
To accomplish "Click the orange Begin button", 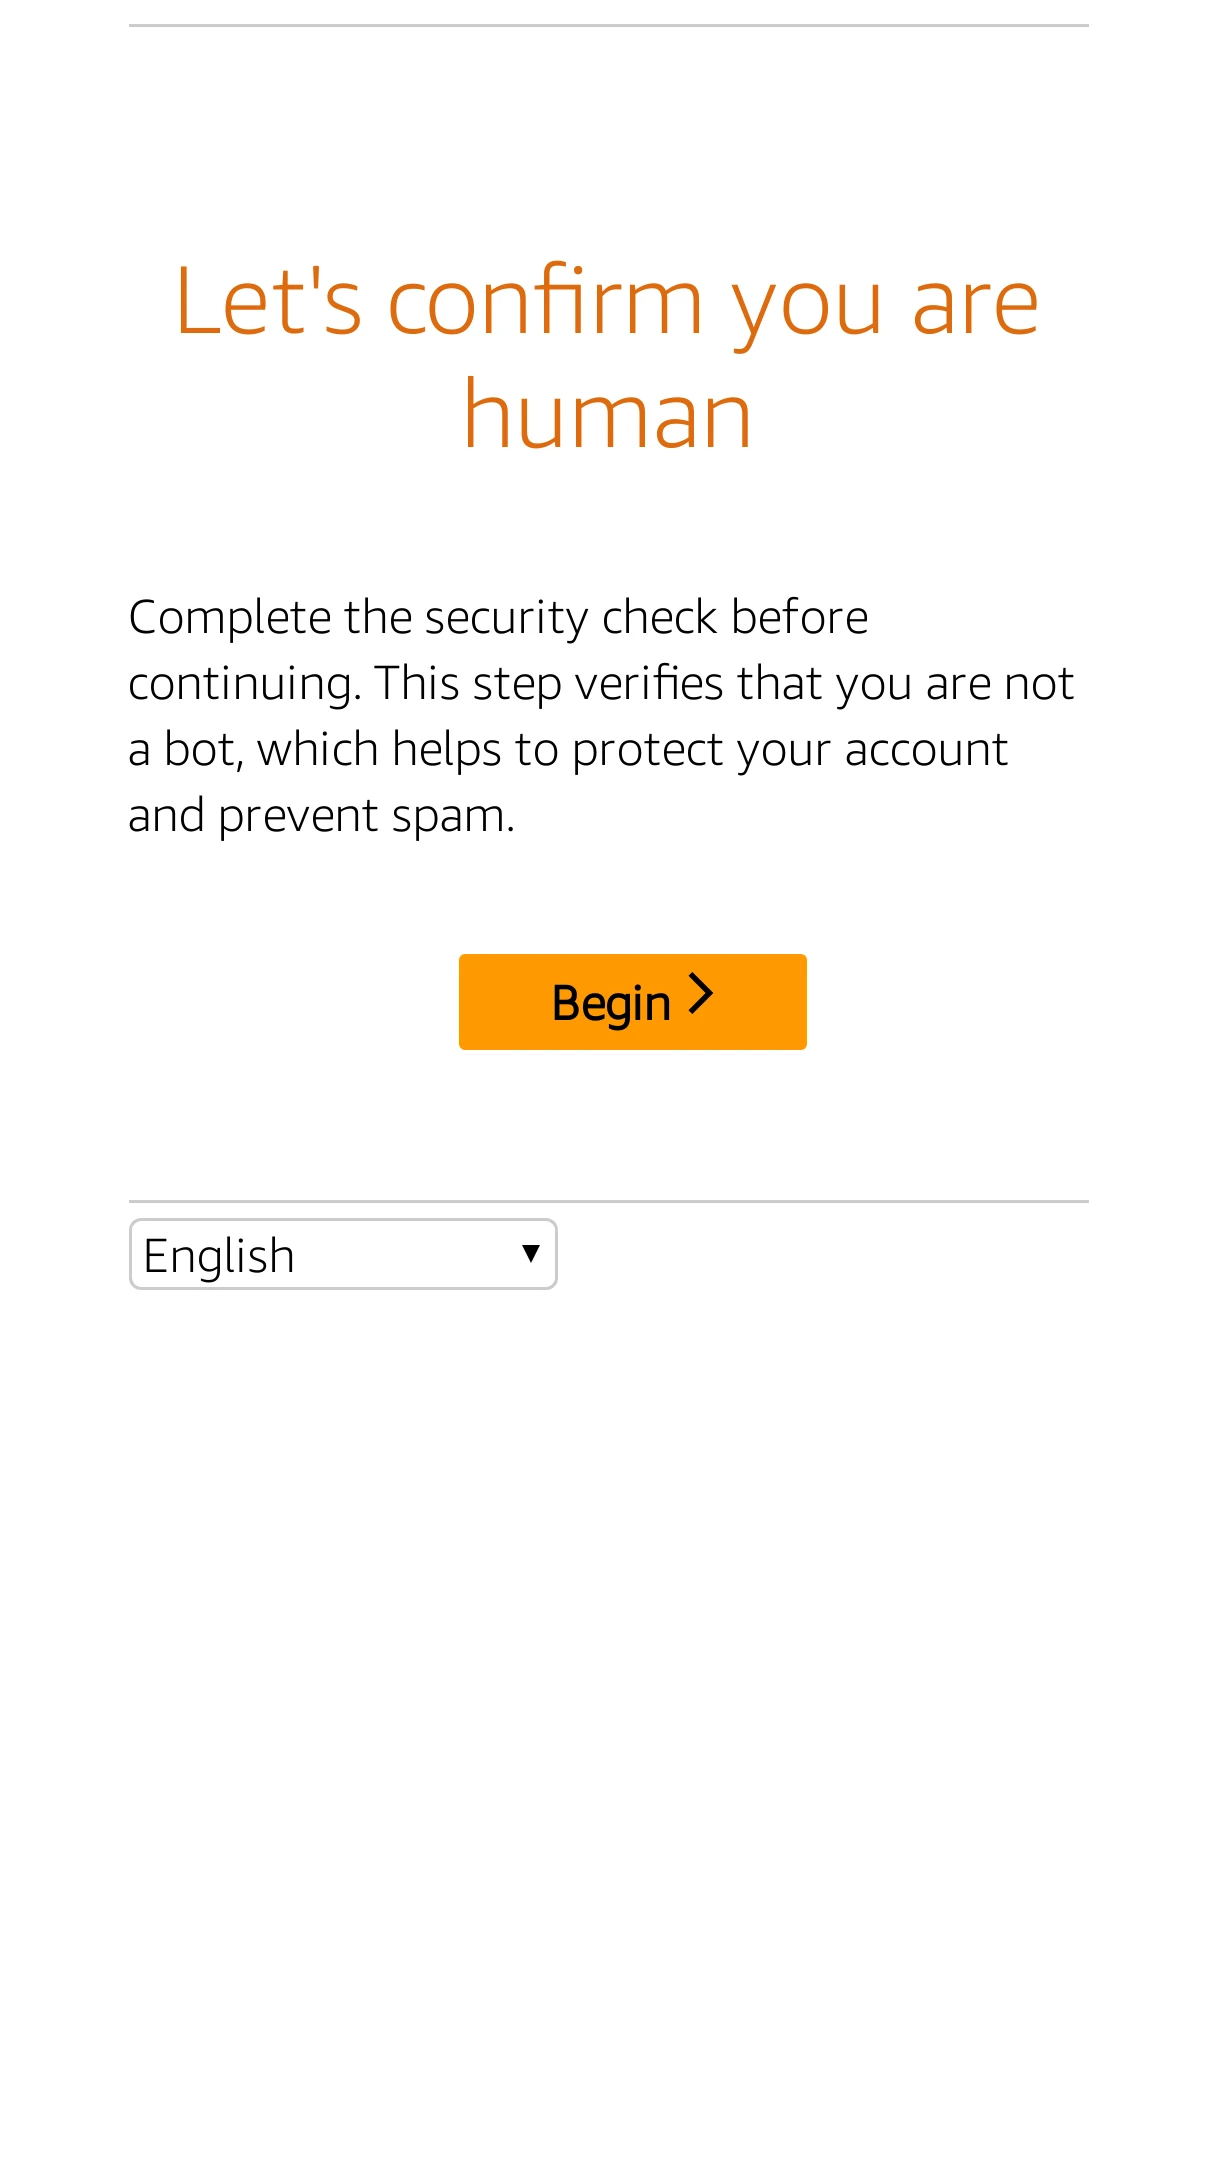I will (632, 1001).
